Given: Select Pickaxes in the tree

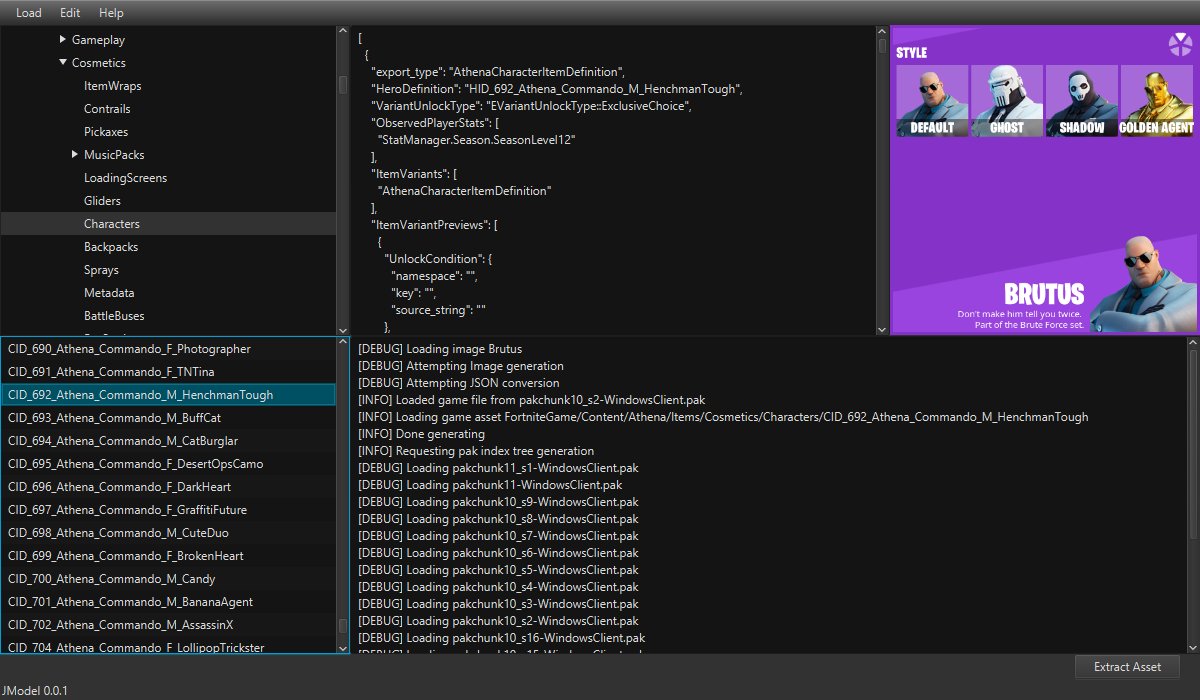Looking at the screenshot, I should pos(106,132).
